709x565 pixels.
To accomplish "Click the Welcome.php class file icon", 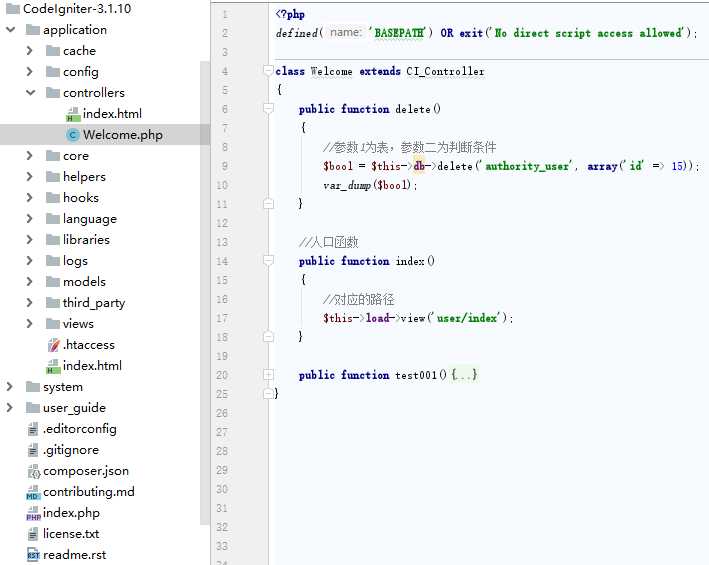I will [x=73, y=135].
